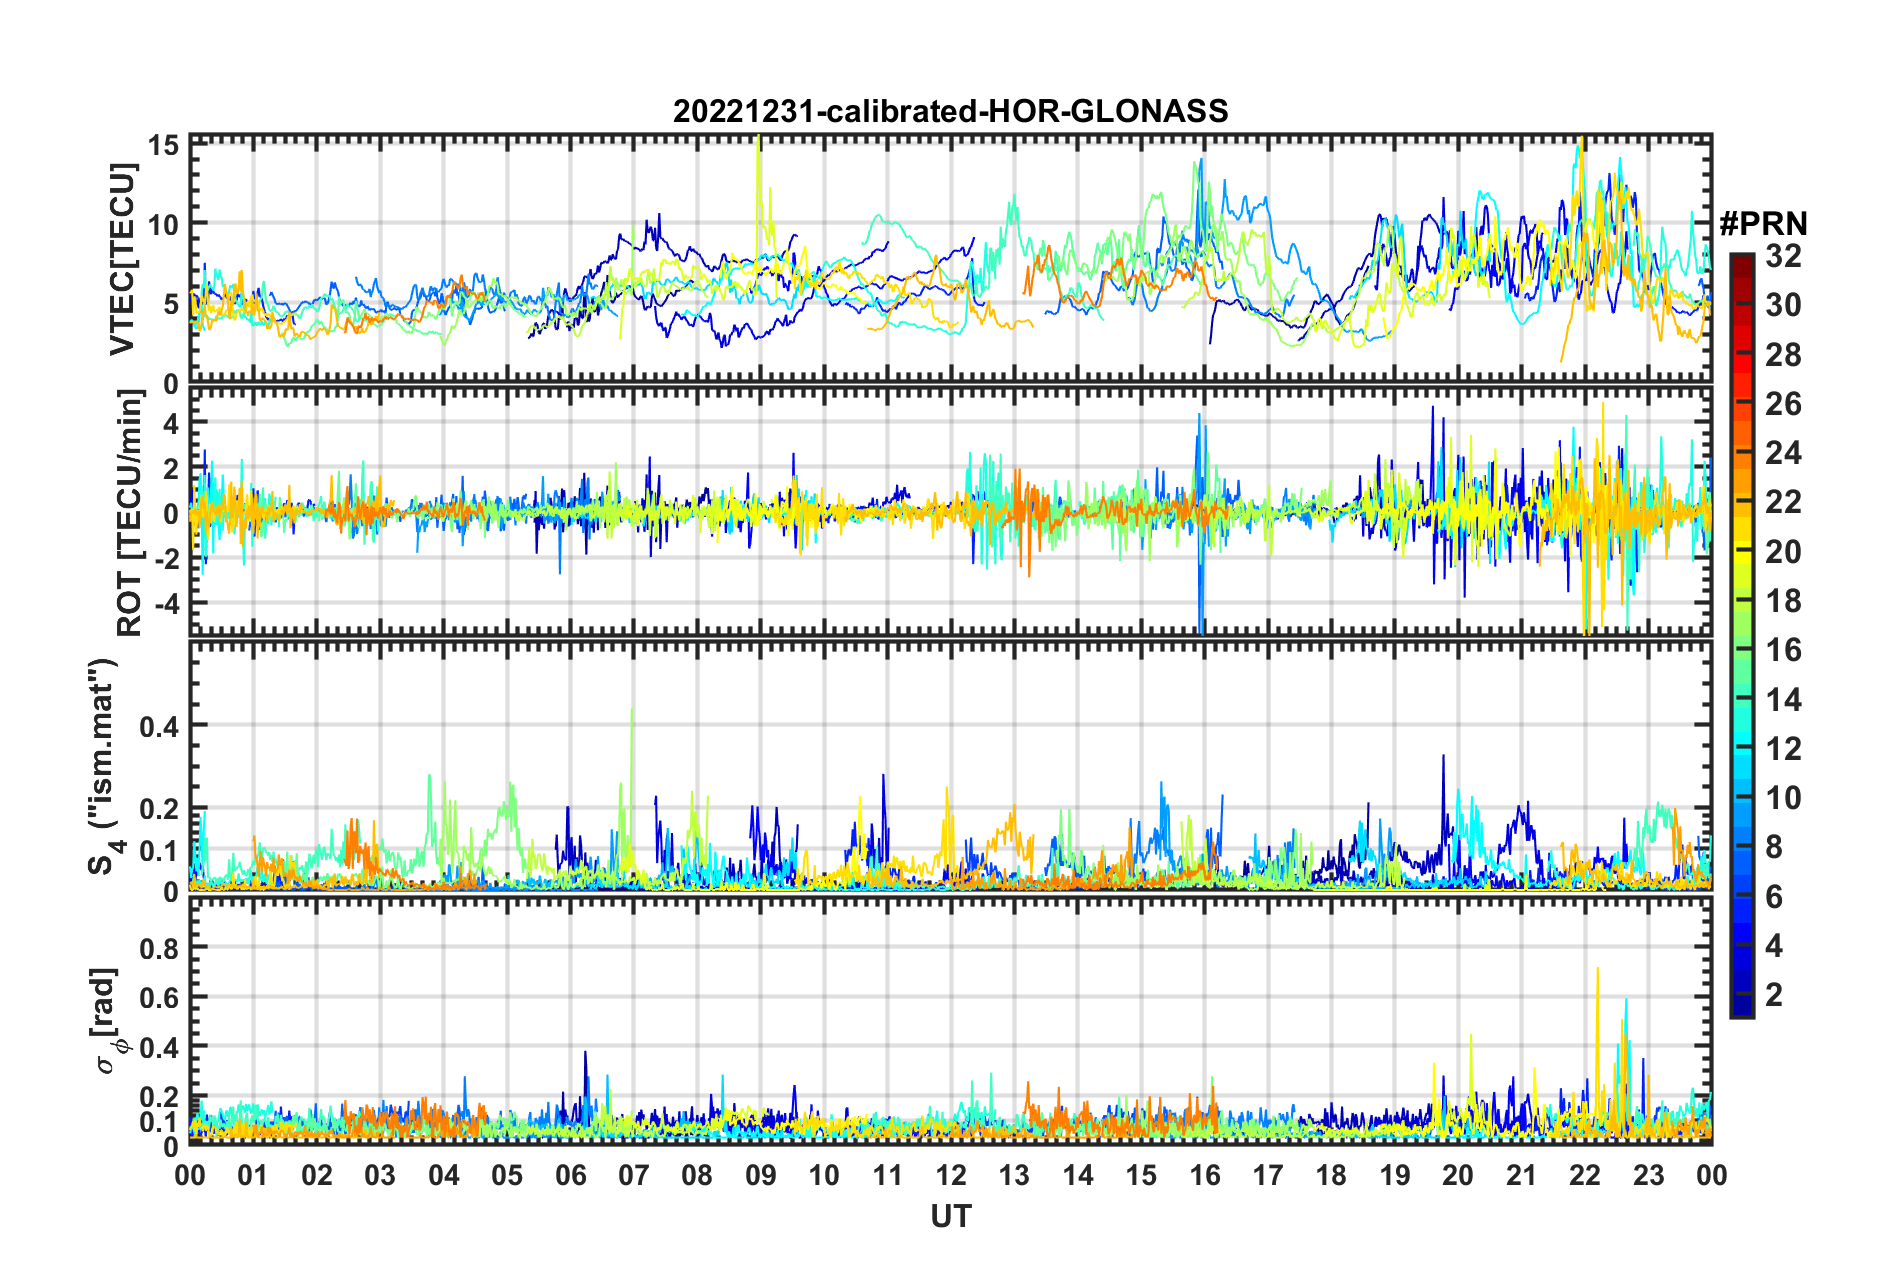Click the ROT [TECU/min] y-axis label

129,513
